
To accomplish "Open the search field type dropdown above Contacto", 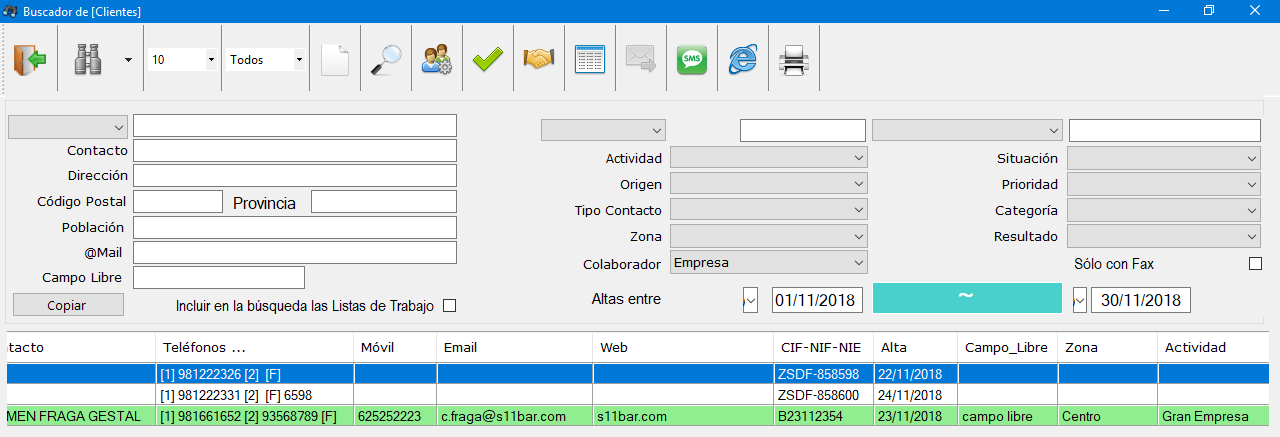I will (x=68, y=127).
